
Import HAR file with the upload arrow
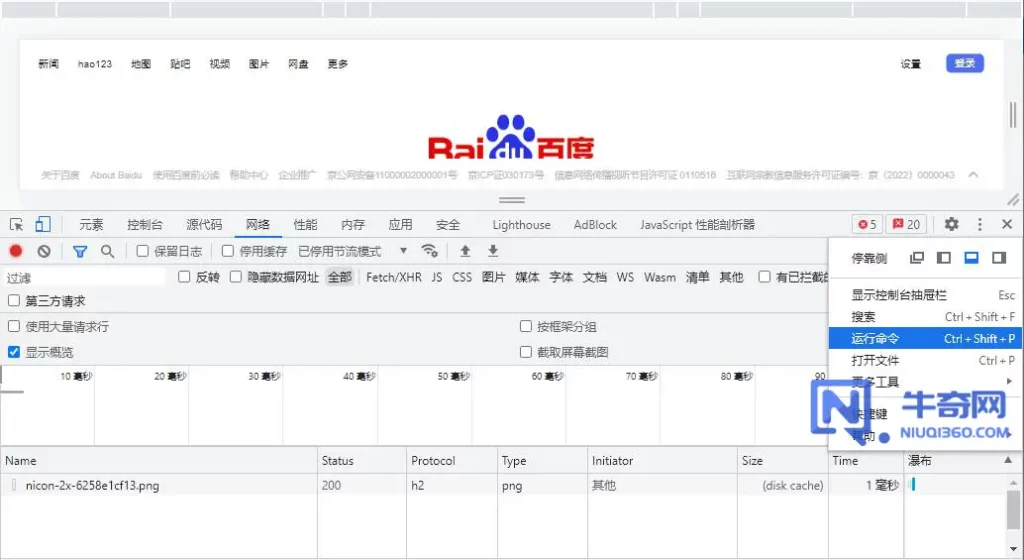(x=465, y=251)
